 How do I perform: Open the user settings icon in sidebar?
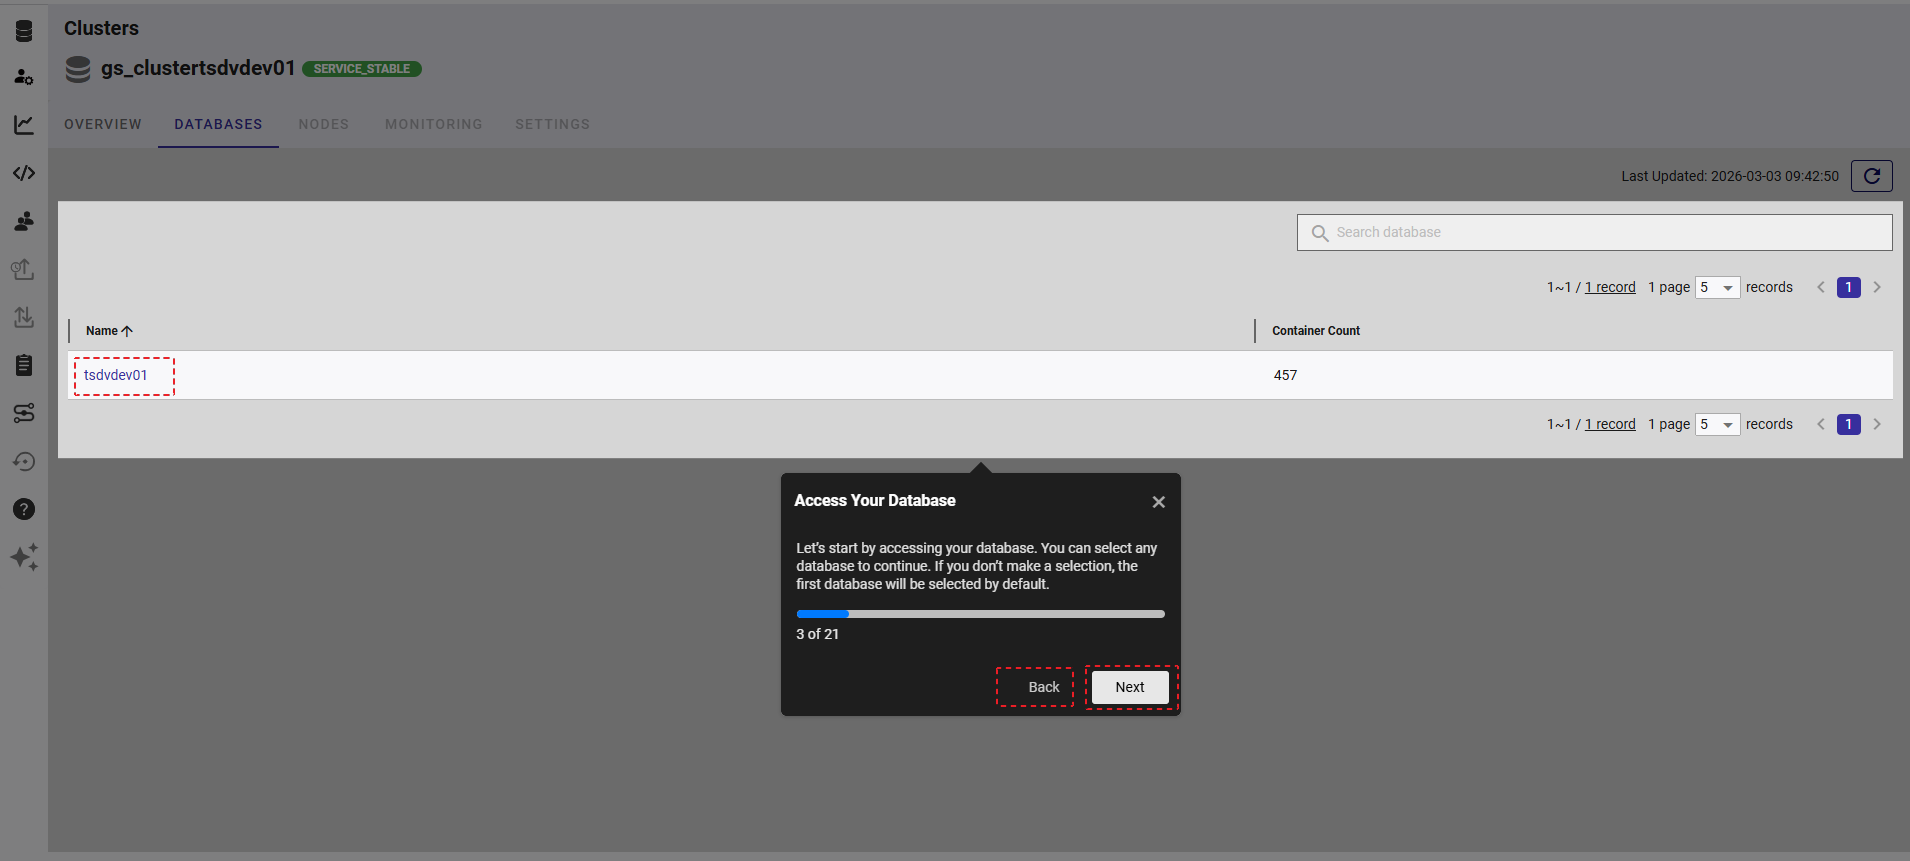point(24,77)
